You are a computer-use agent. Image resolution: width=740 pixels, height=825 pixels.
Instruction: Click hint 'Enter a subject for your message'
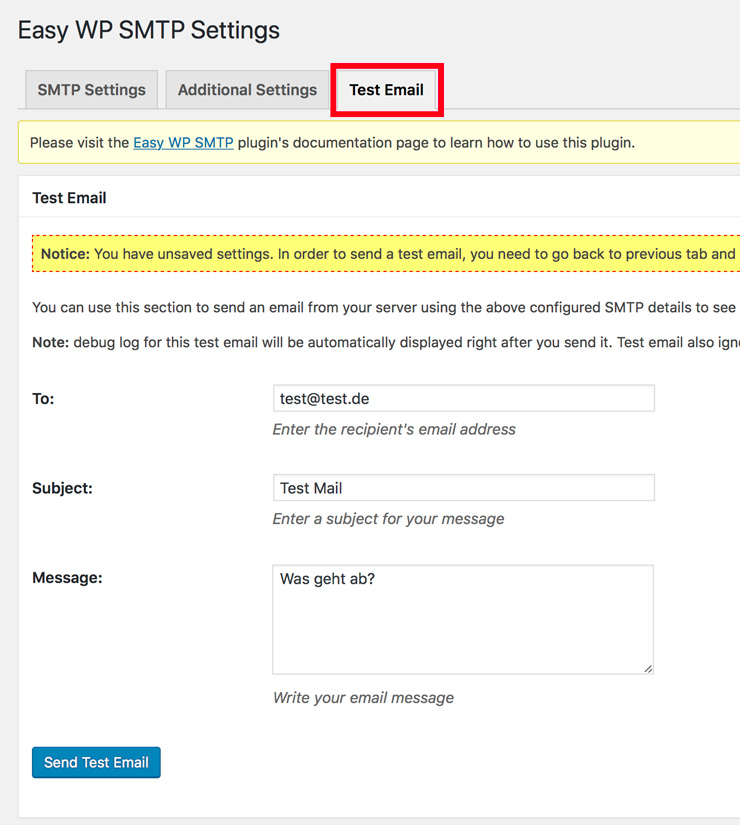(388, 519)
